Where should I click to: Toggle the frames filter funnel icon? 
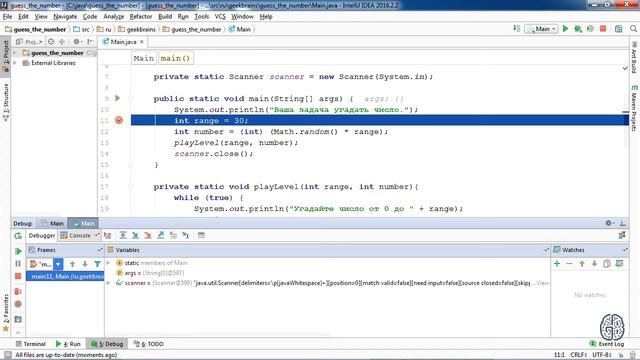coord(97,264)
